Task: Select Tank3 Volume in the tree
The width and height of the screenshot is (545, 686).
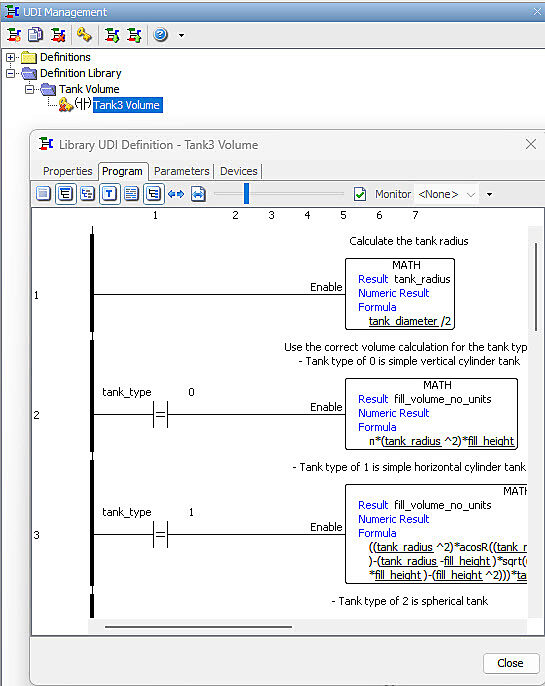Action: pyautogui.click(x=127, y=105)
